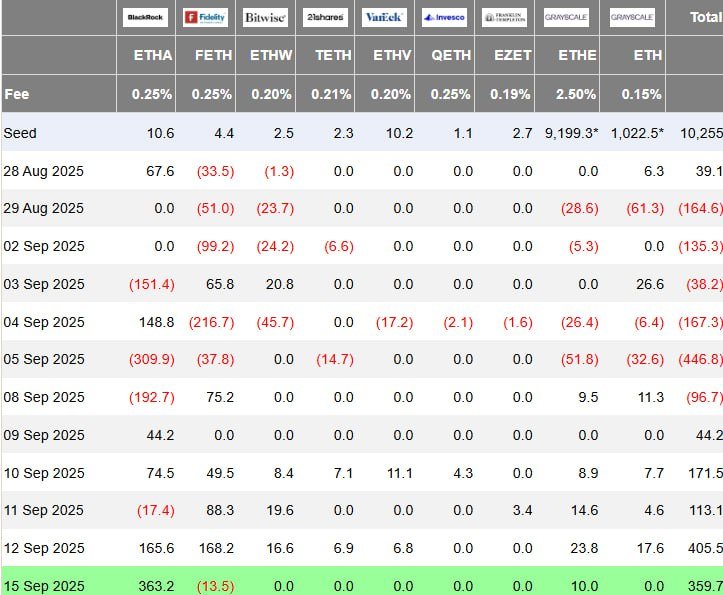The height and width of the screenshot is (595, 723).
Task: Click the (164.6) total value
Action: 700,208
